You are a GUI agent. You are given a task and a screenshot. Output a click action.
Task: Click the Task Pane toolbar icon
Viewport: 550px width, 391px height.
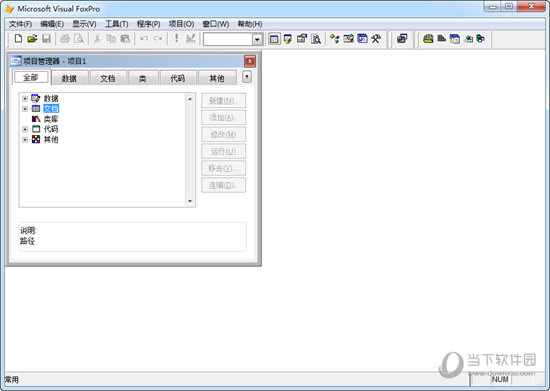pyautogui.click(x=362, y=39)
